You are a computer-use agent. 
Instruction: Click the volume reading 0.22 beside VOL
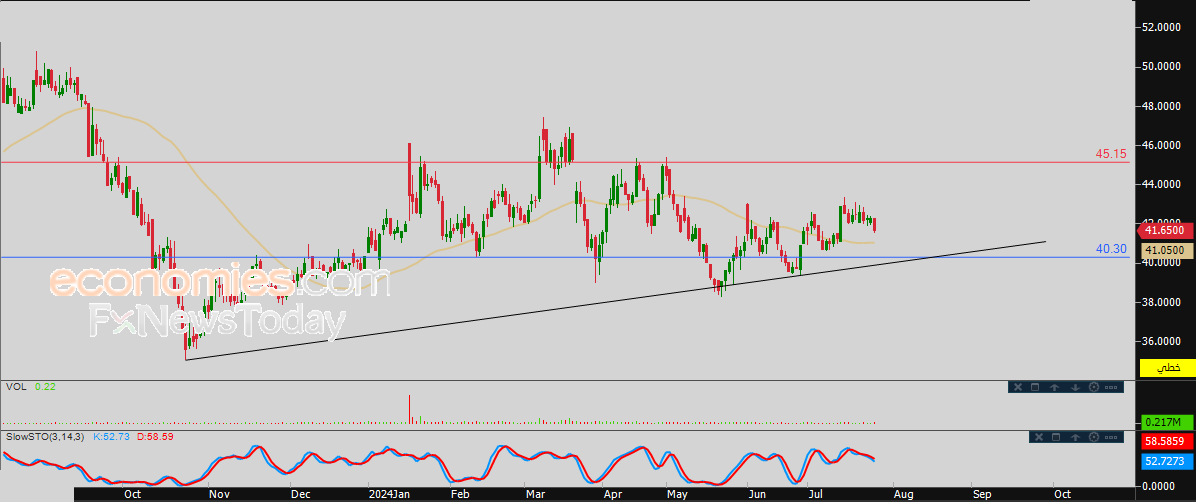coord(47,387)
